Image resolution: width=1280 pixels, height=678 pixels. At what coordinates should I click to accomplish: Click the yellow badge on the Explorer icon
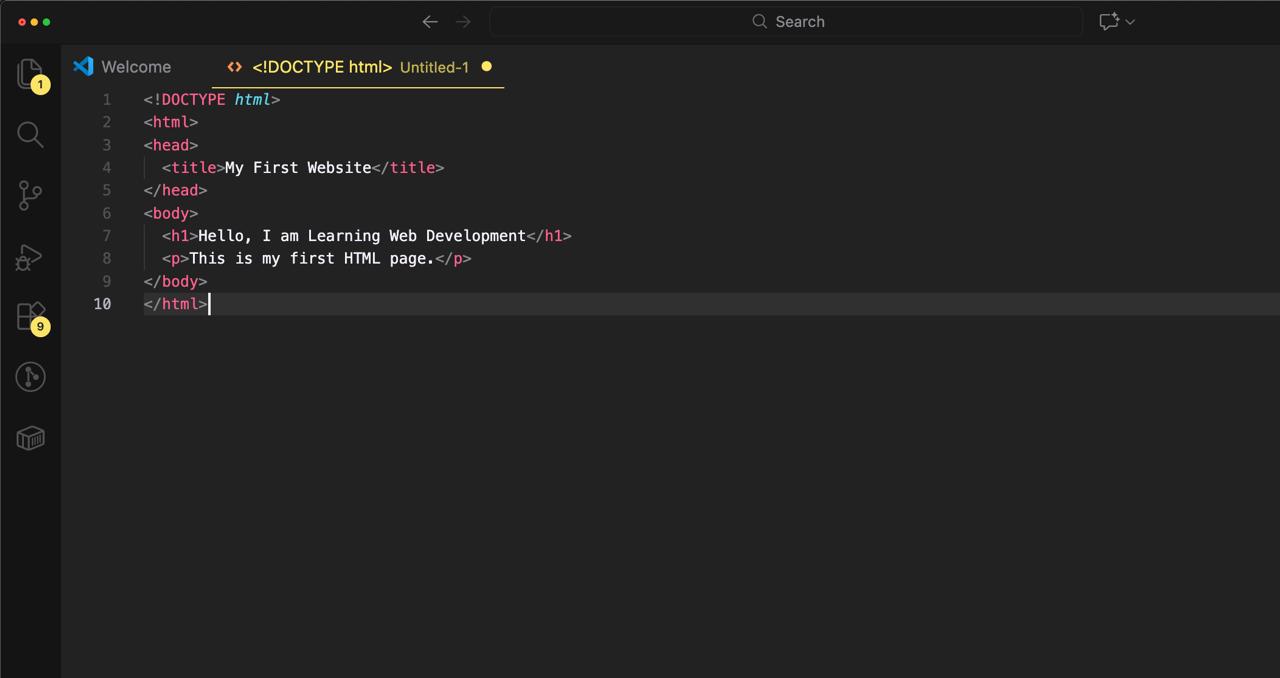(x=40, y=85)
